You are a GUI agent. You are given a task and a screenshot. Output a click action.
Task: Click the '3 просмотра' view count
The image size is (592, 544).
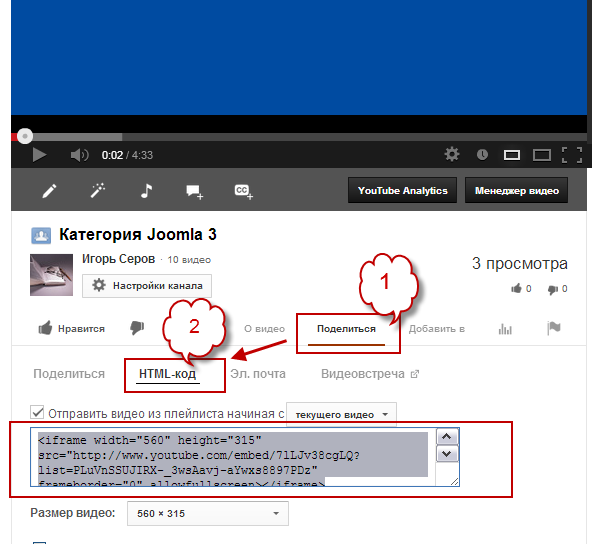click(520, 264)
